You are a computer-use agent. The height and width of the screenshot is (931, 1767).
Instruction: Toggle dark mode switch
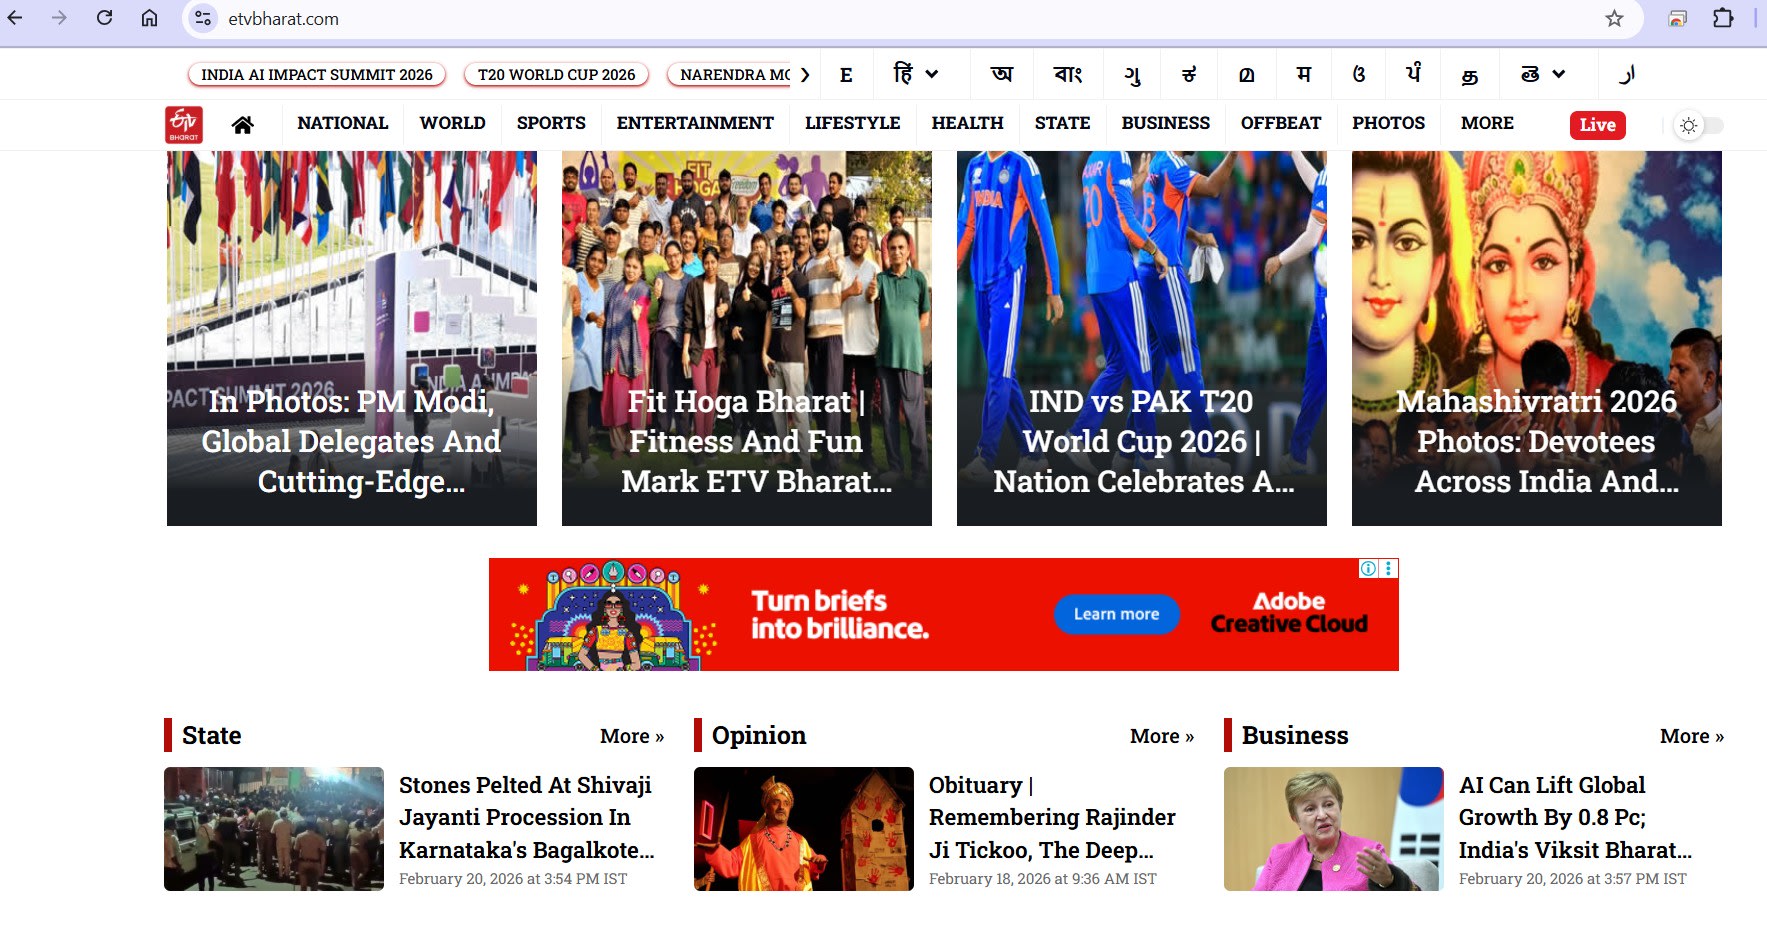(x=1699, y=125)
